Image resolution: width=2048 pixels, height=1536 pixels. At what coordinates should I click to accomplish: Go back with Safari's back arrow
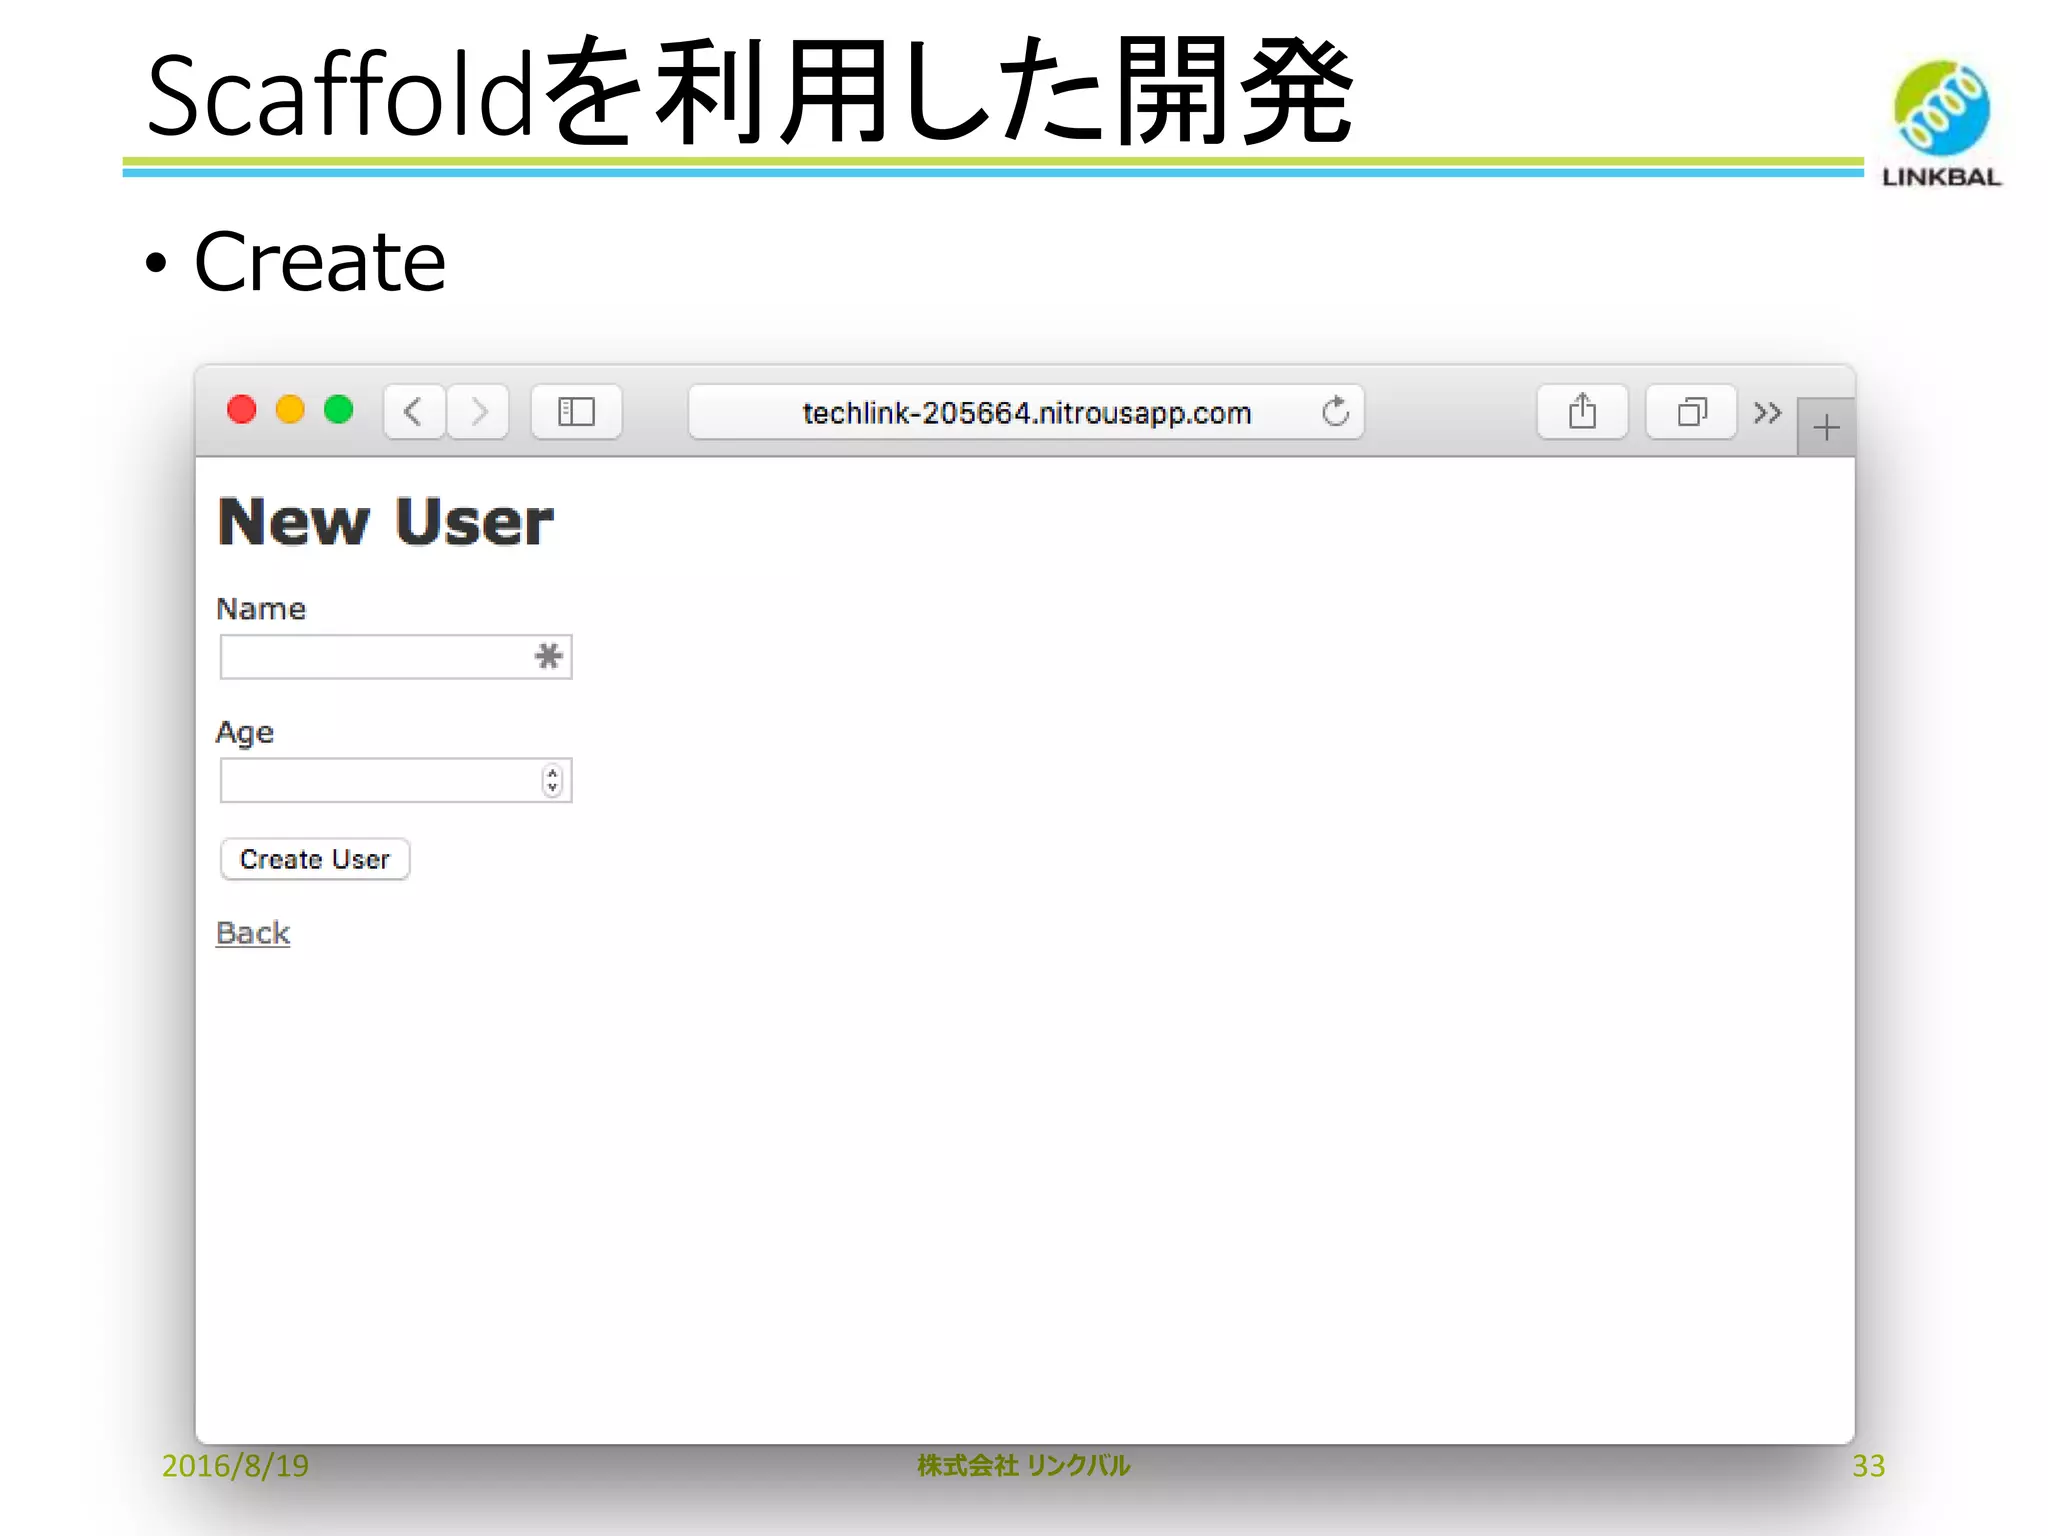(x=414, y=412)
